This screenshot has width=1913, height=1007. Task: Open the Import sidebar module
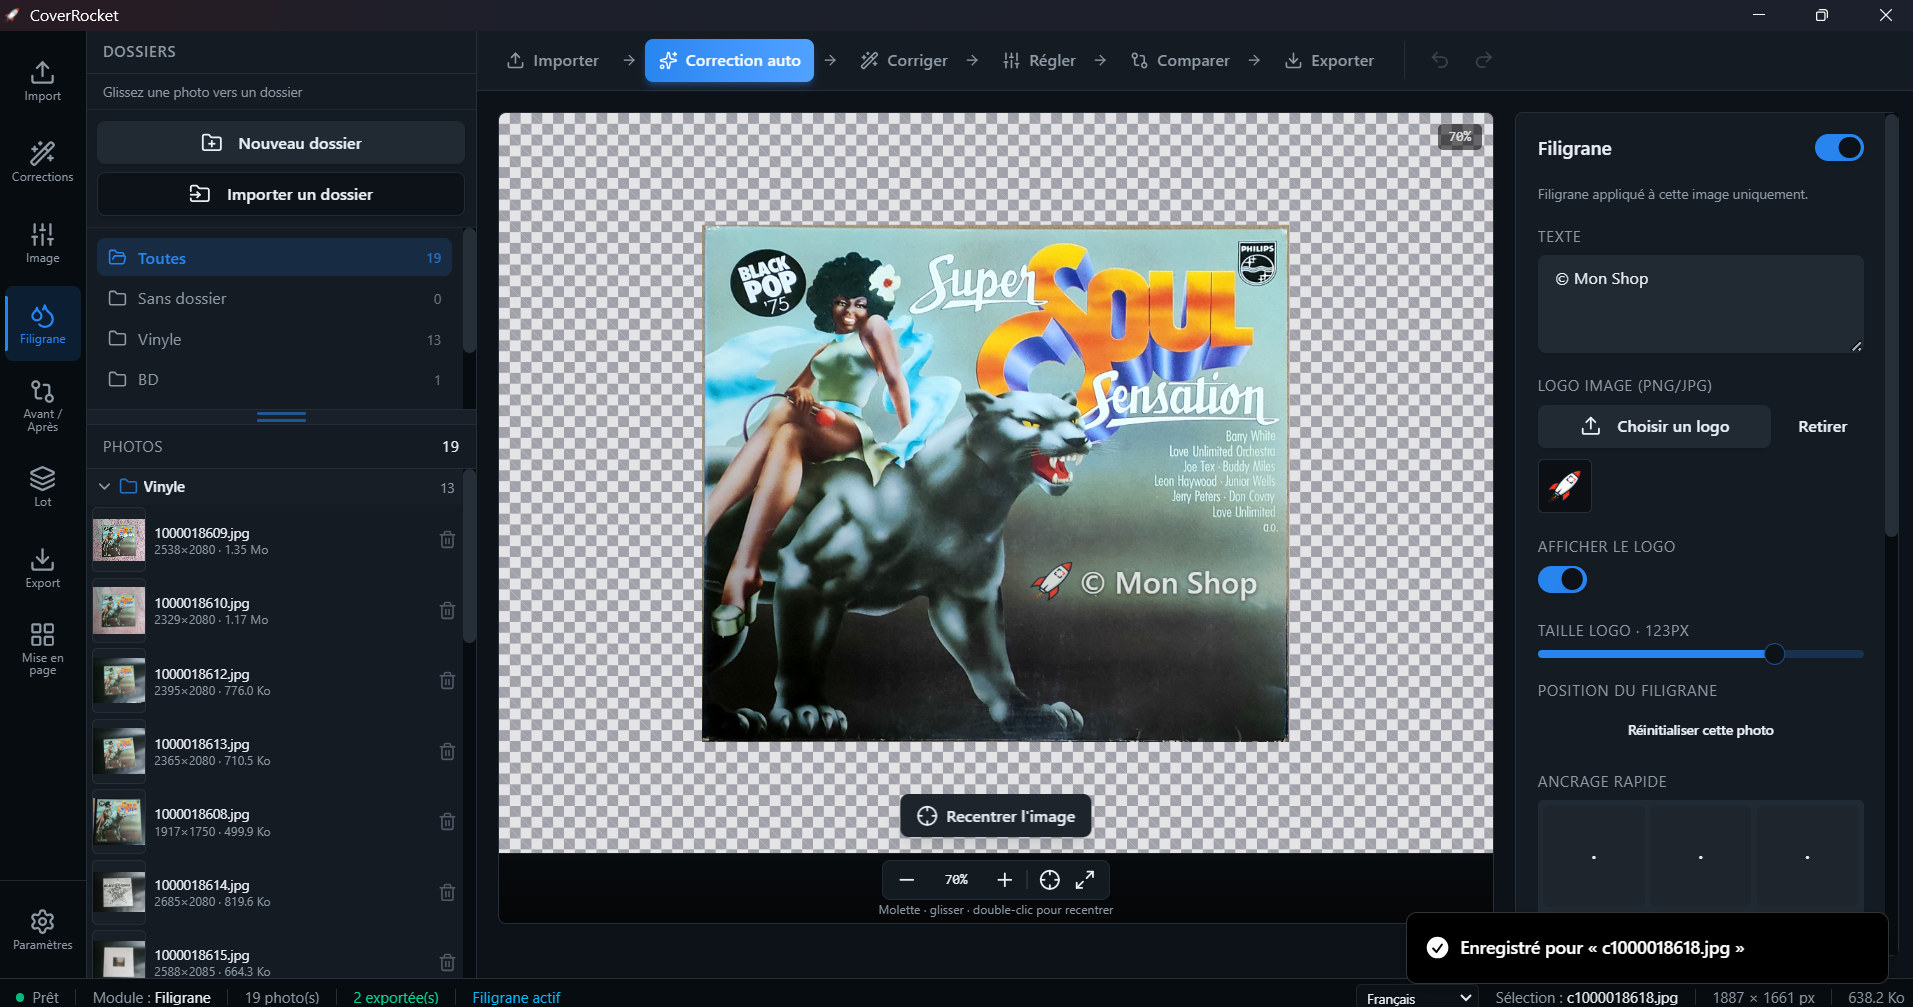pos(42,81)
